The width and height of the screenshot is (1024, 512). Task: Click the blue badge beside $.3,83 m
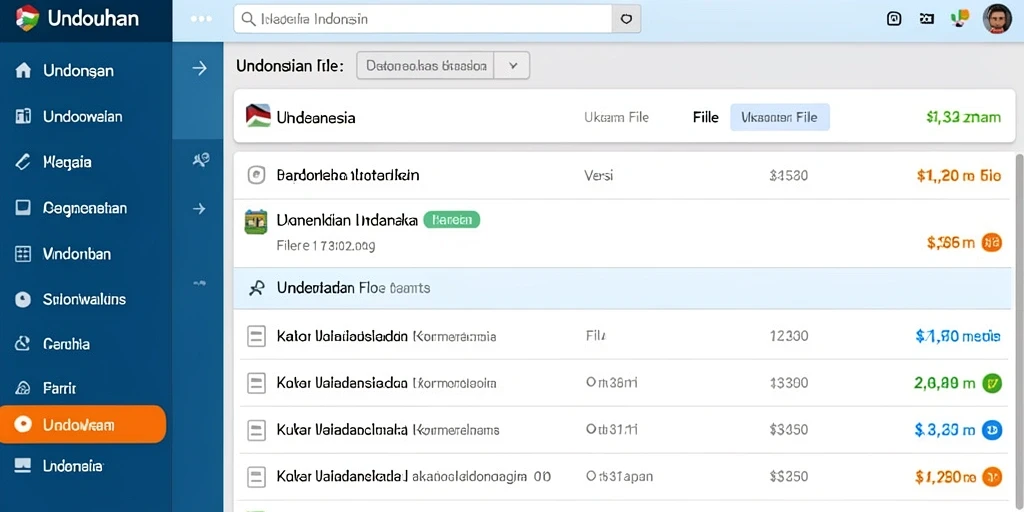click(991, 430)
